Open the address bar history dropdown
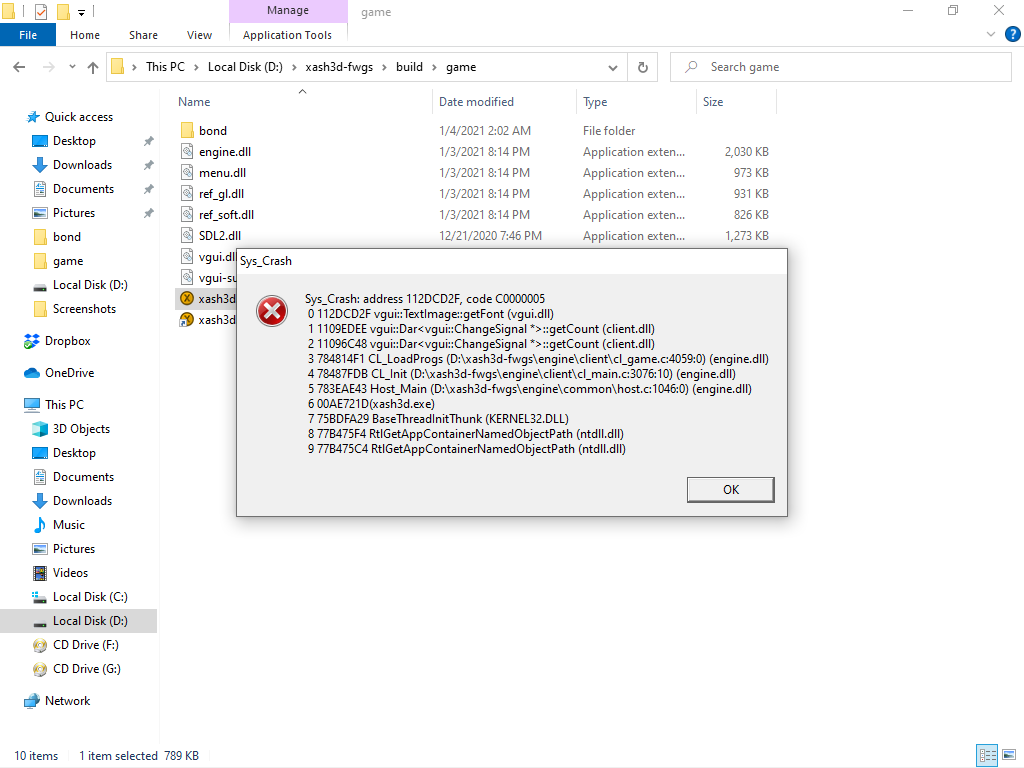Image resolution: width=1024 pixels, height=768 pixels. [x=613, y=66]
